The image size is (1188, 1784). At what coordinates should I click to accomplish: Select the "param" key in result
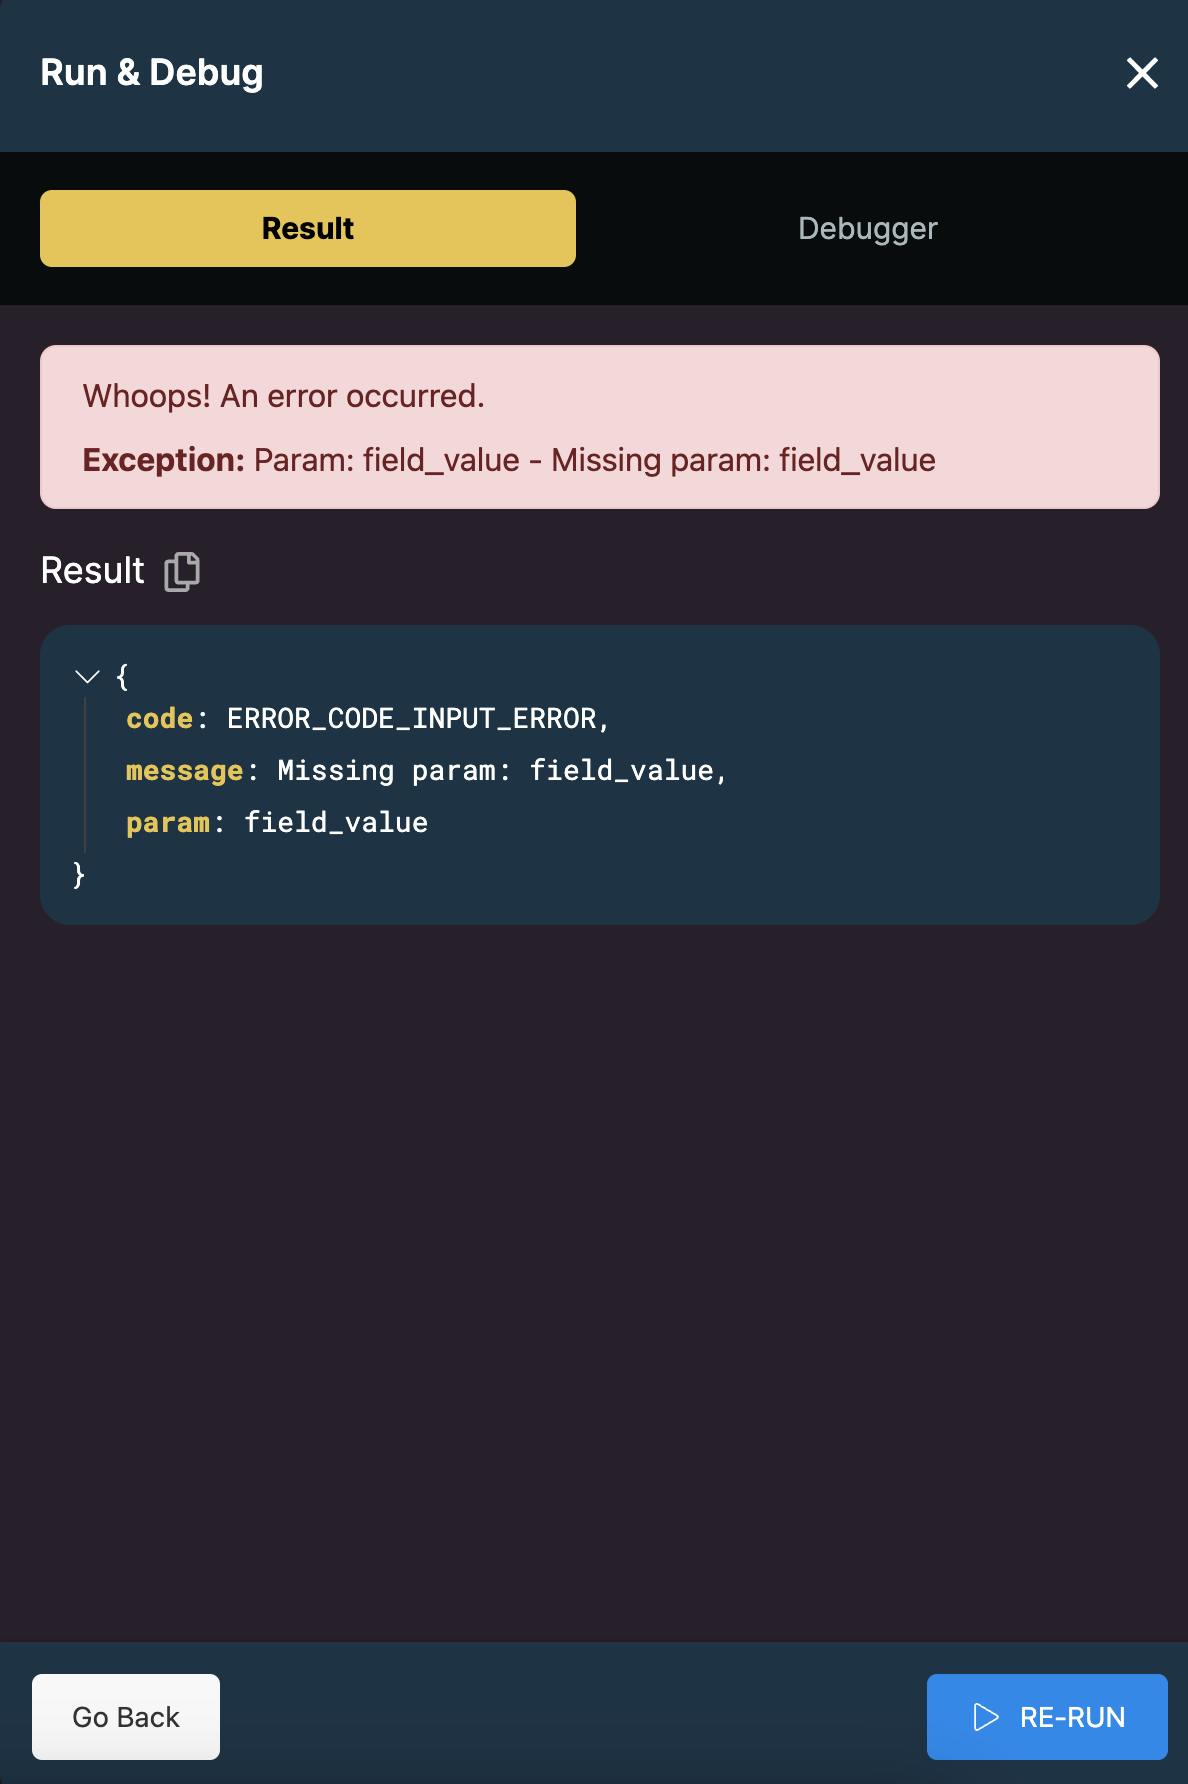click(168, 823)
